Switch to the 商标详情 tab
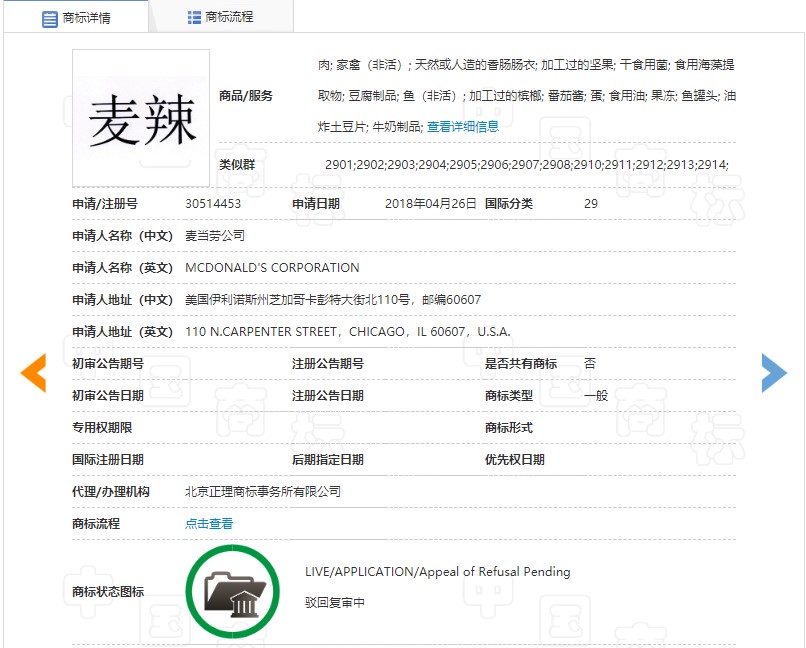Image resolution: width=806 pixels, height=648 pixels. coord(76,18)
